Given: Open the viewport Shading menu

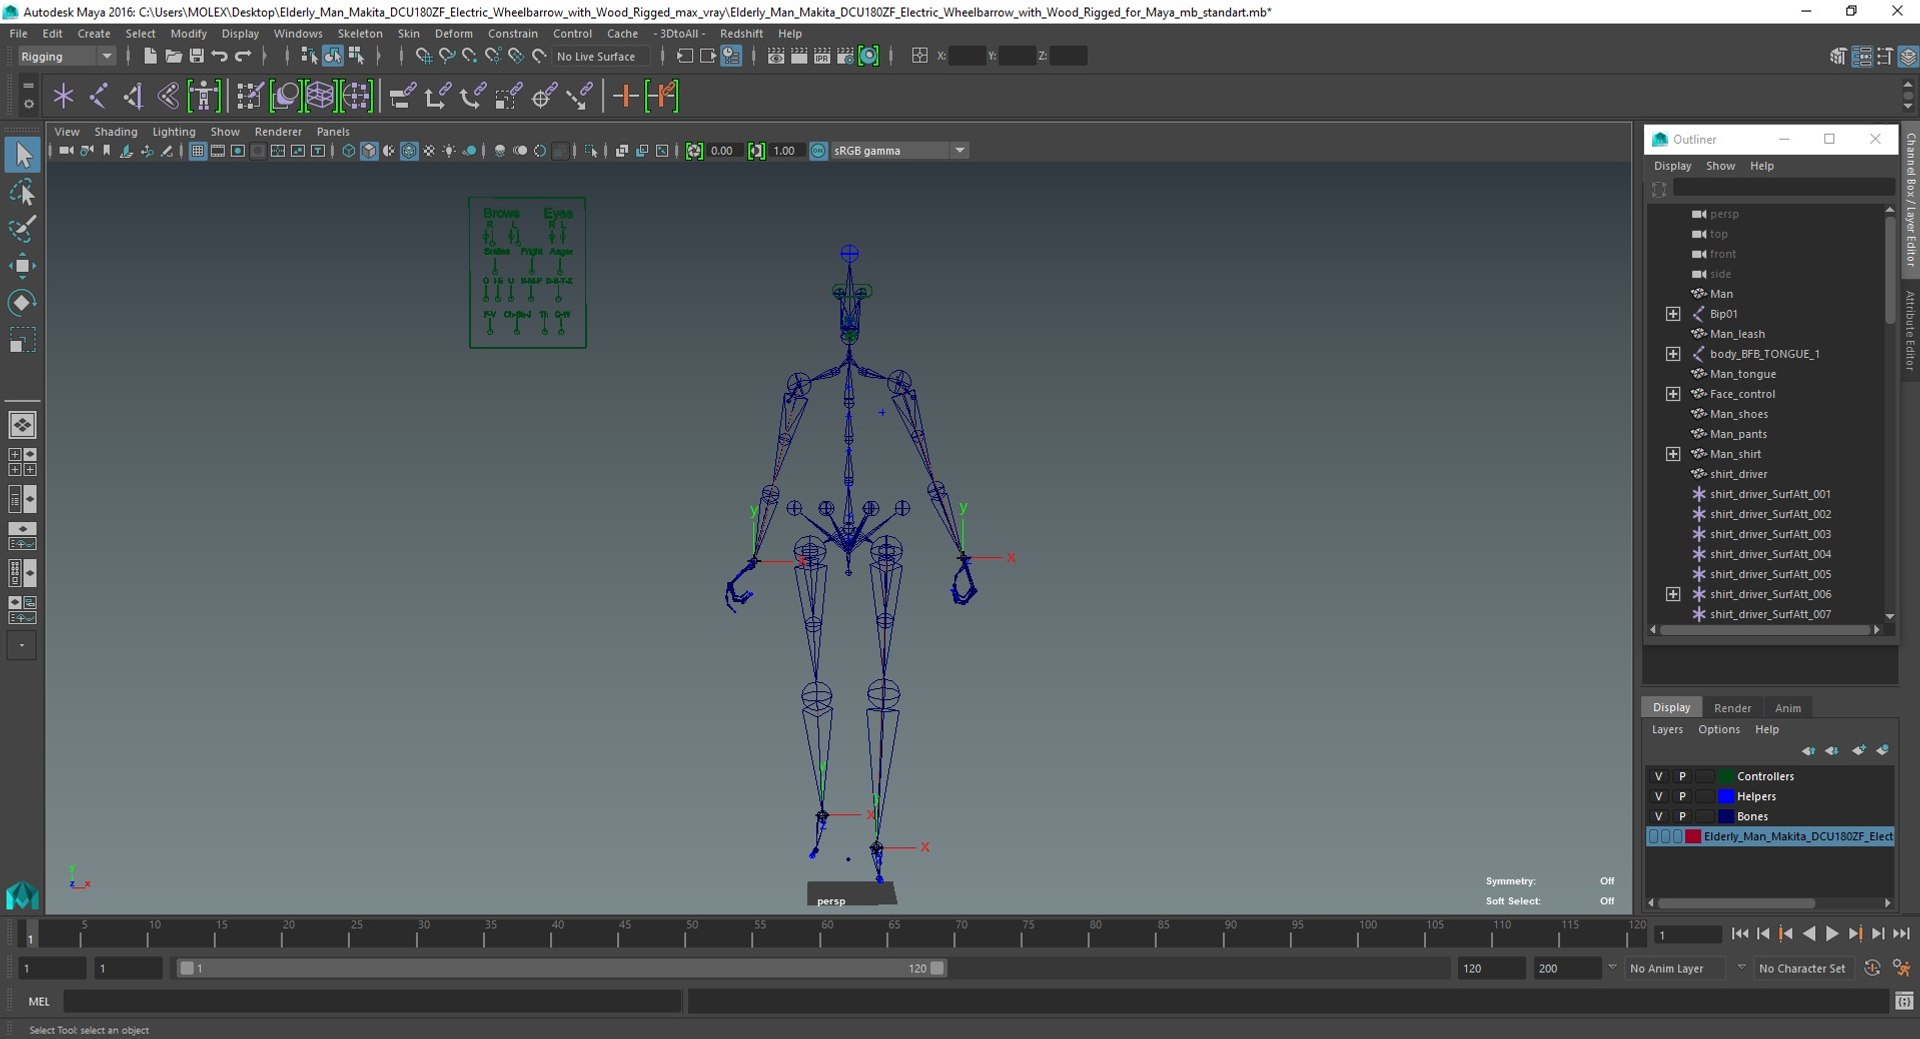Looking at the screenshot, I should point(116,132).
